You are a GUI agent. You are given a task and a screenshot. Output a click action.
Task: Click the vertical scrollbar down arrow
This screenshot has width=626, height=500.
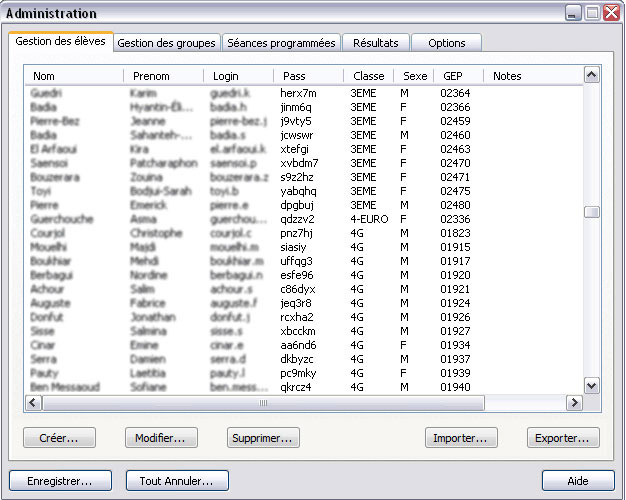click(x=591, y=386)
